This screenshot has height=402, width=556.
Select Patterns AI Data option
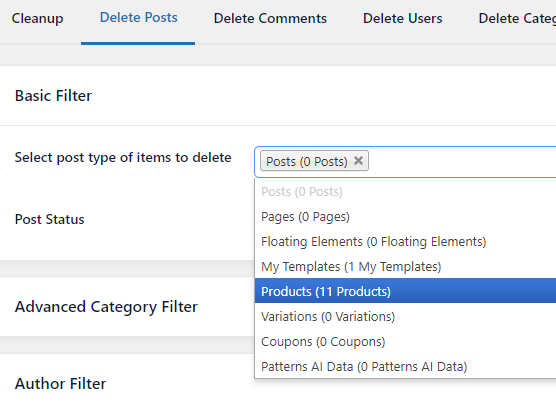(x=405, y=366)
